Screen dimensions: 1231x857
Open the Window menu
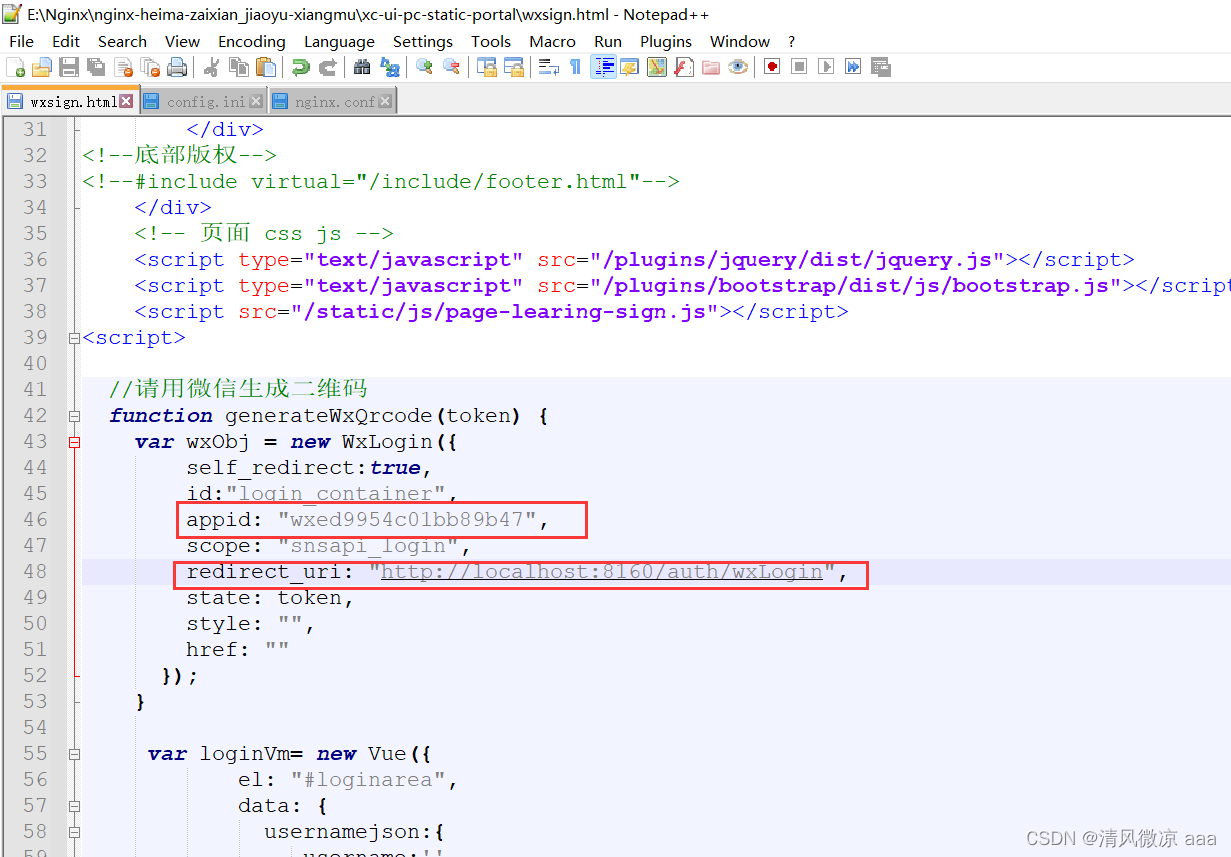tap(740, 41)
